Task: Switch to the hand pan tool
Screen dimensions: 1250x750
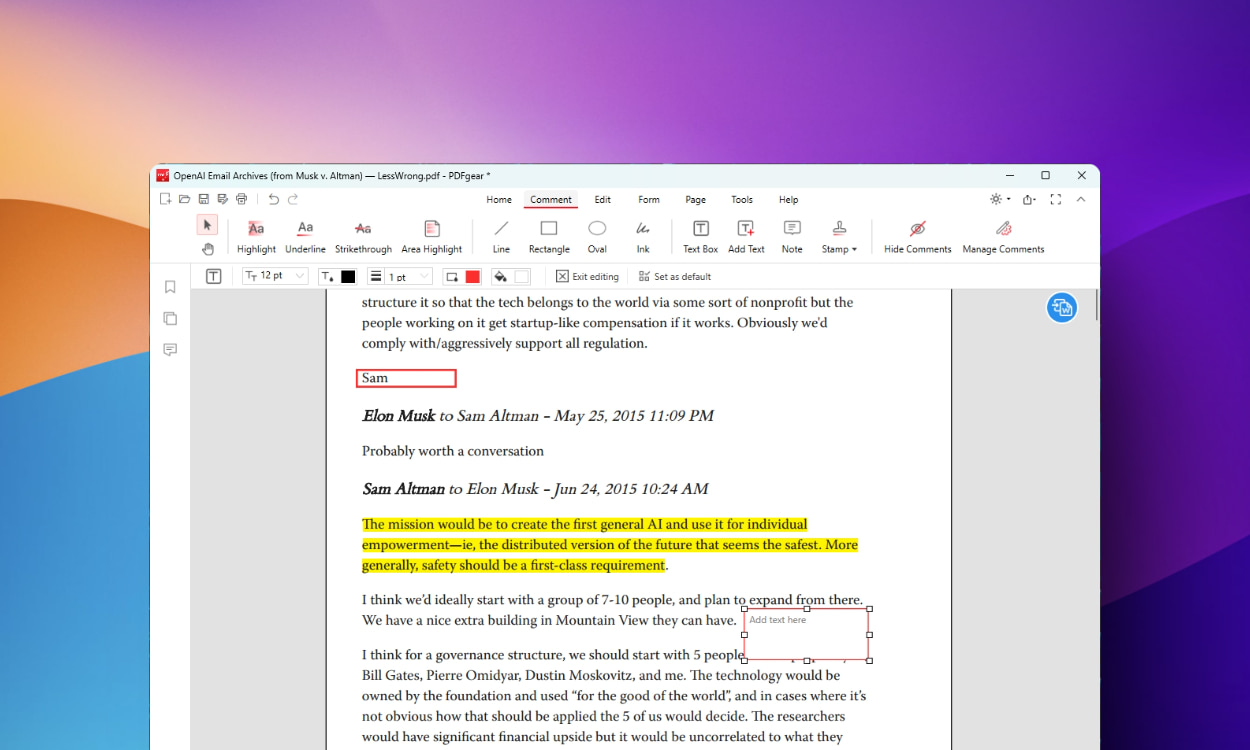Action: pos(208,248)
